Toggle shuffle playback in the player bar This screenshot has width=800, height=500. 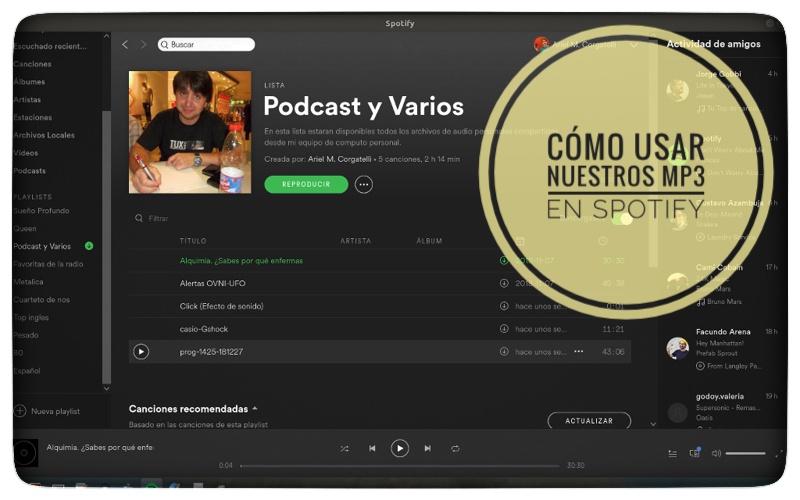pyautogui.click(x=344, y=449)
